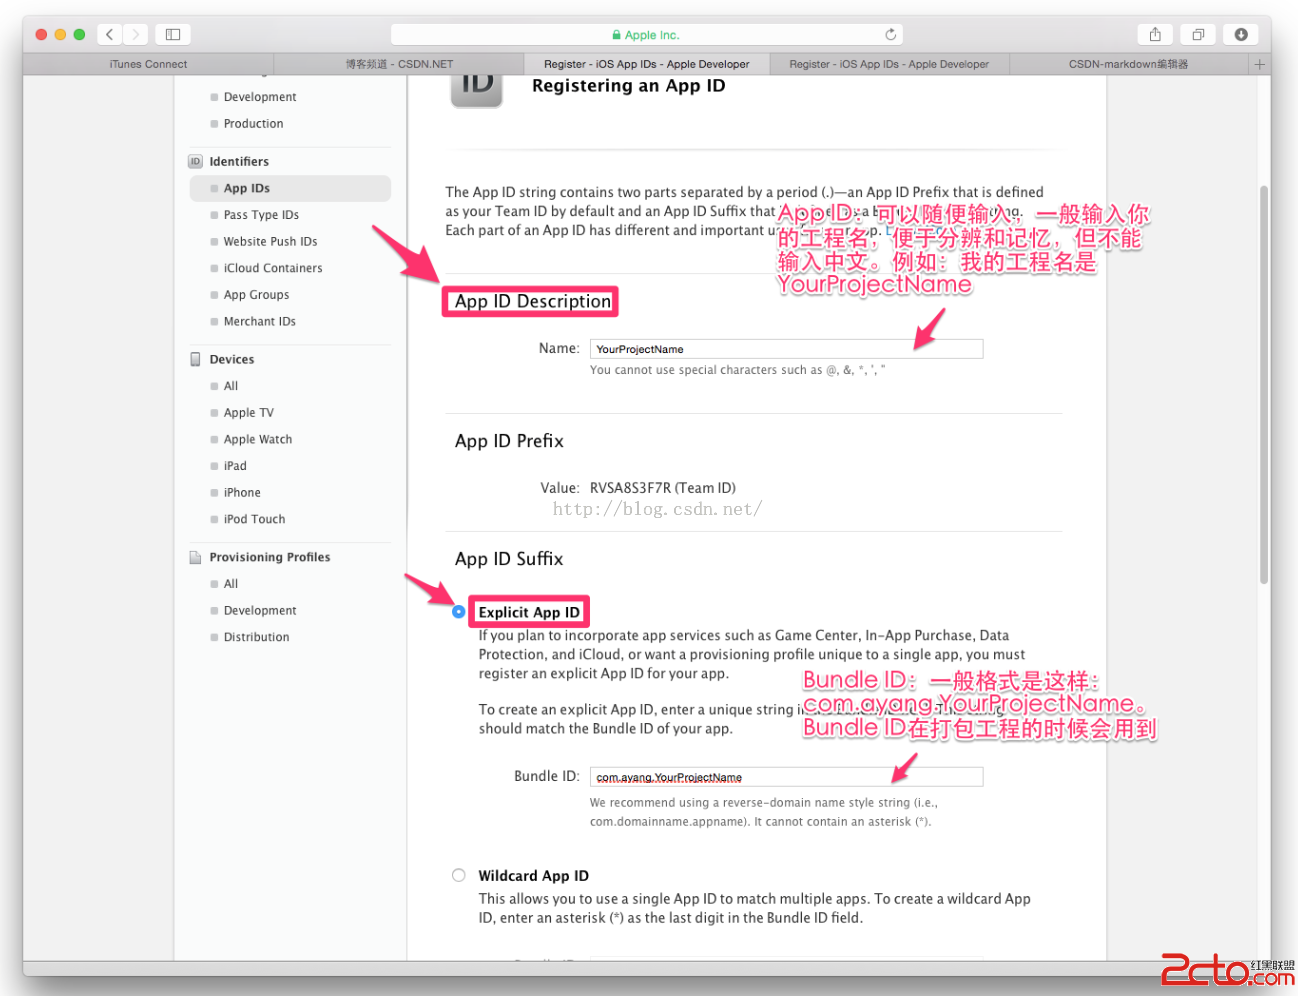Click the RVSA8S3F7R (Team ID) value

tap(663, 488)
